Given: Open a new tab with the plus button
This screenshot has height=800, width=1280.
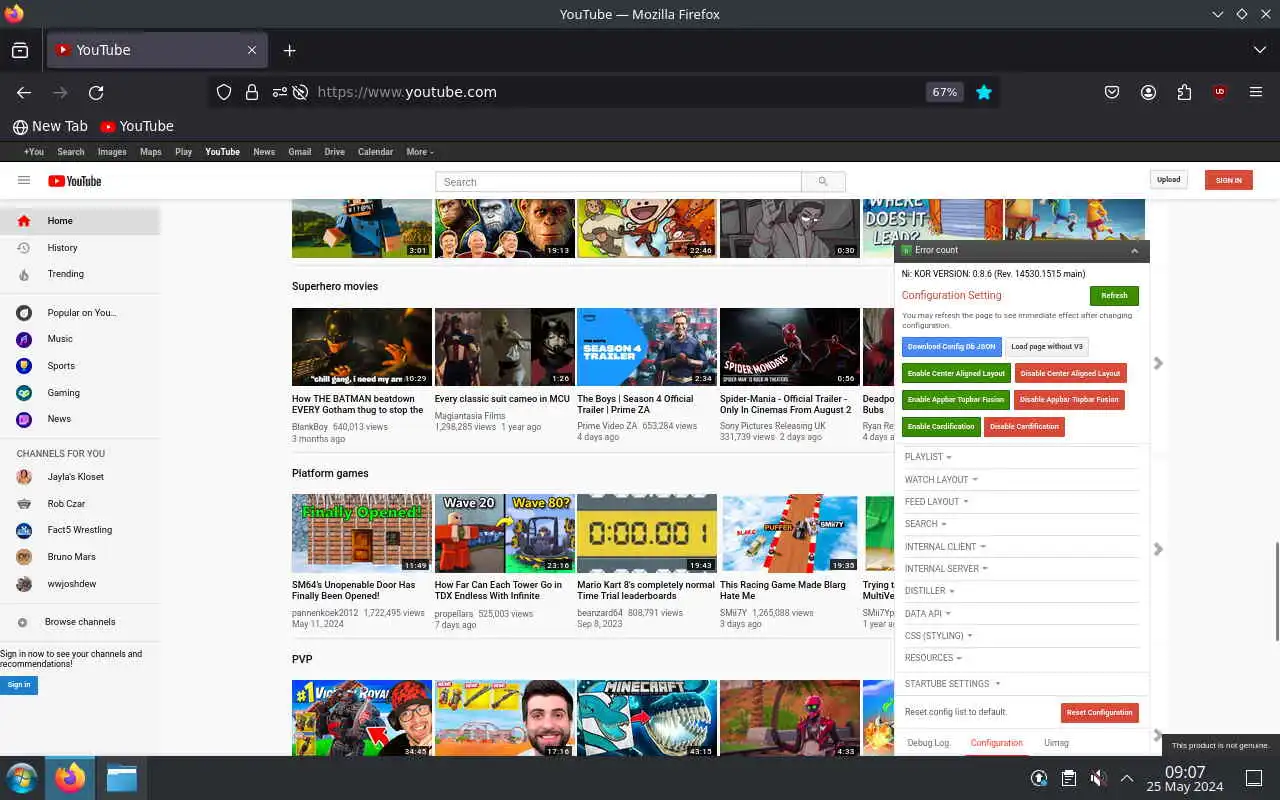Looking at the screenshot, I should coord(289,50).
